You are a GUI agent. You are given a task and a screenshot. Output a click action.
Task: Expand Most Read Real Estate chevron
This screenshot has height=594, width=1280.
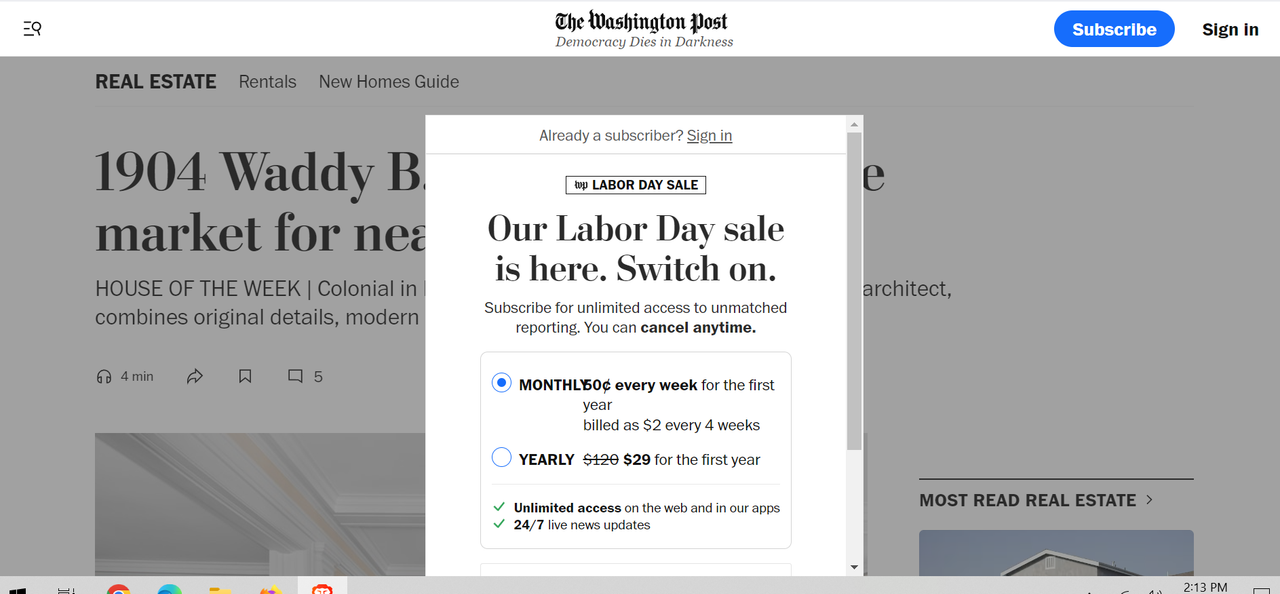1150,499
